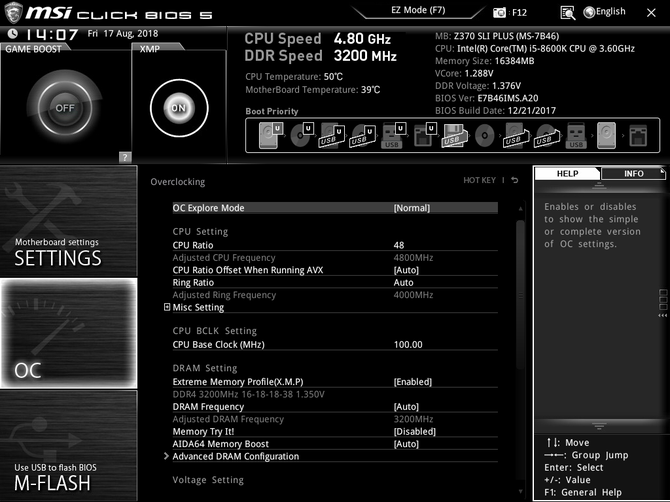This screenshot has width=670, height=502.
Task: Select the legacy hard disk boot icon
Action: pyautogui.click(x=606, y=135)
